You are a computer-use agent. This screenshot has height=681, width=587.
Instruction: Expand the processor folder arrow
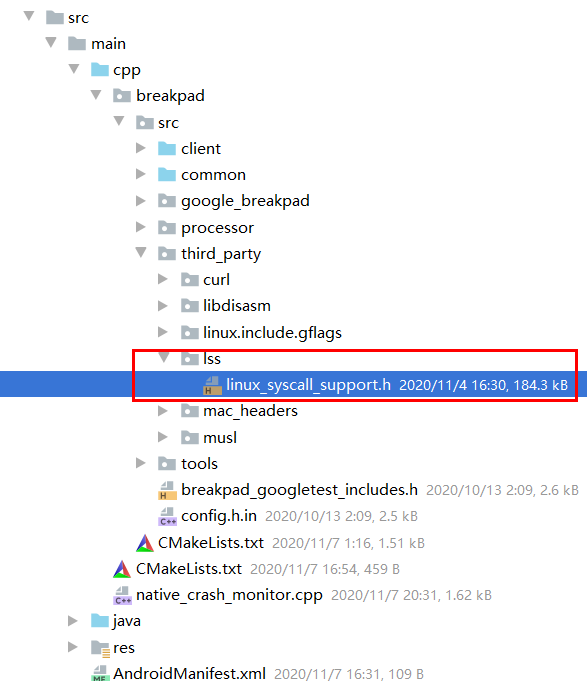click(141, 227)
